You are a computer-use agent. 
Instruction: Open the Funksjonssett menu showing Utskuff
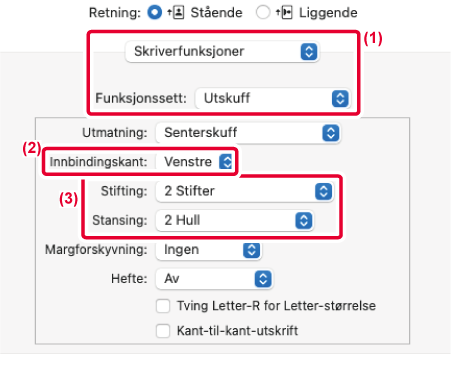pyautogui.click(x=273, y=98)
